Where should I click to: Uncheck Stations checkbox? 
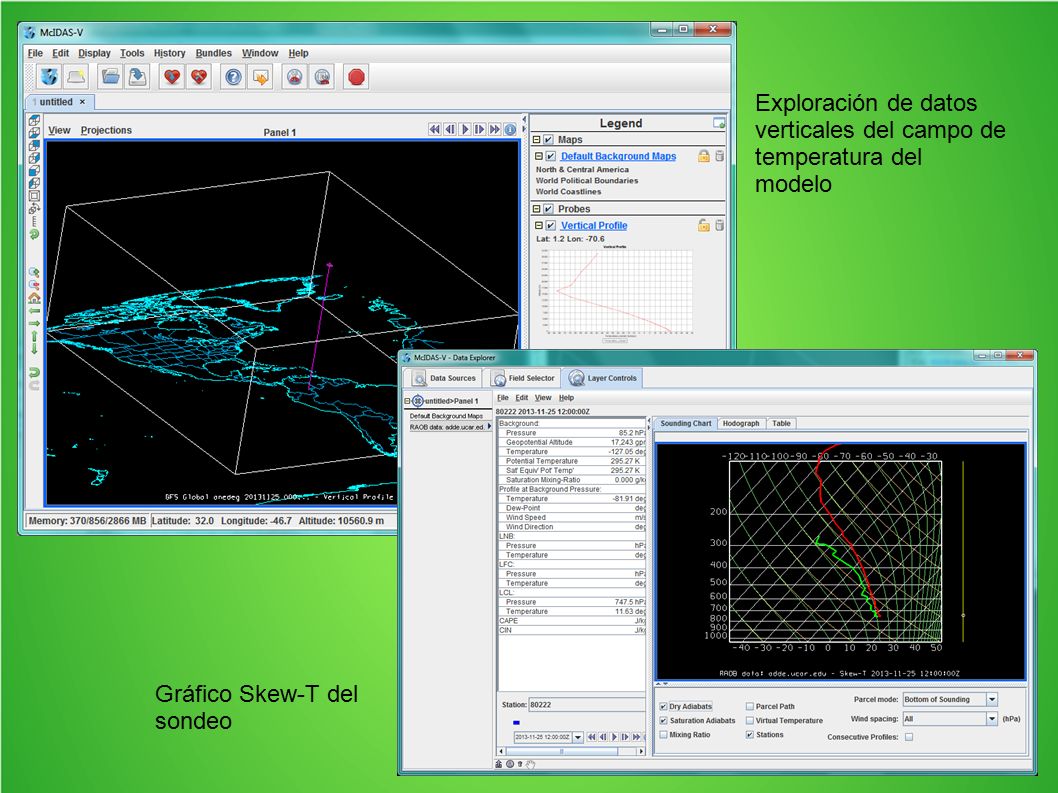pos(750,735)
